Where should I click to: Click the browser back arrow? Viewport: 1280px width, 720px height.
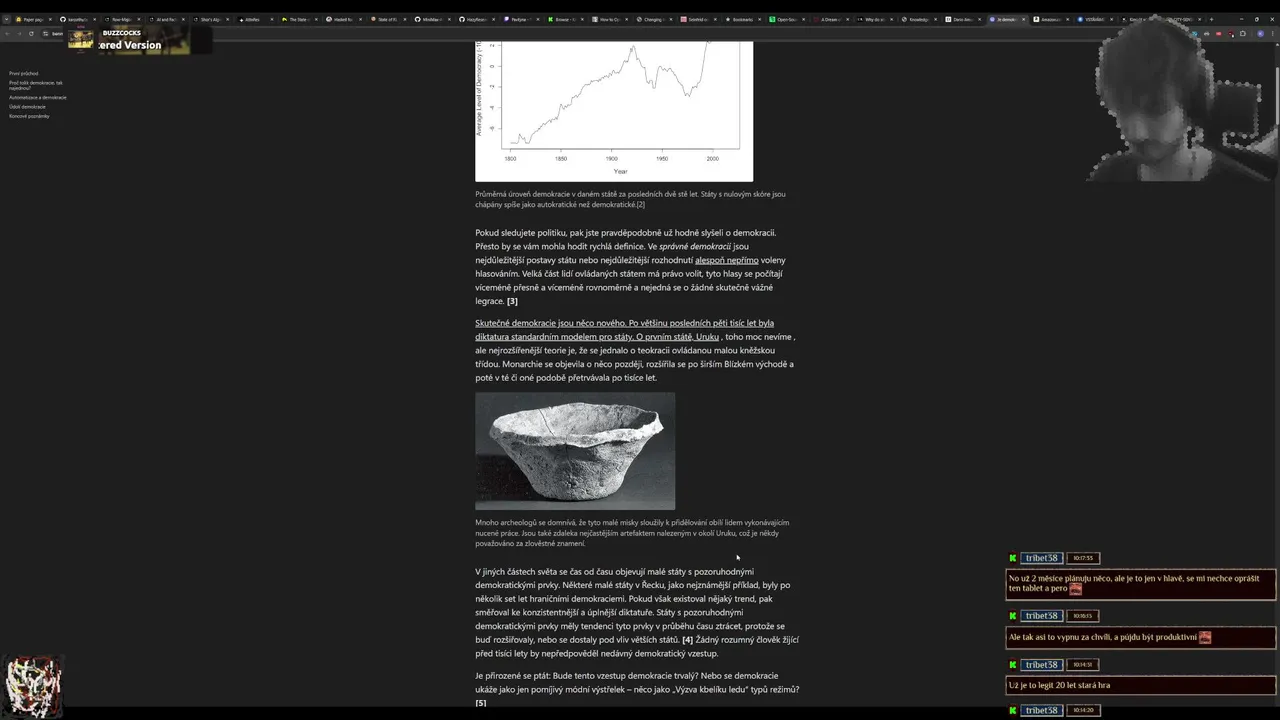[7, 33]
